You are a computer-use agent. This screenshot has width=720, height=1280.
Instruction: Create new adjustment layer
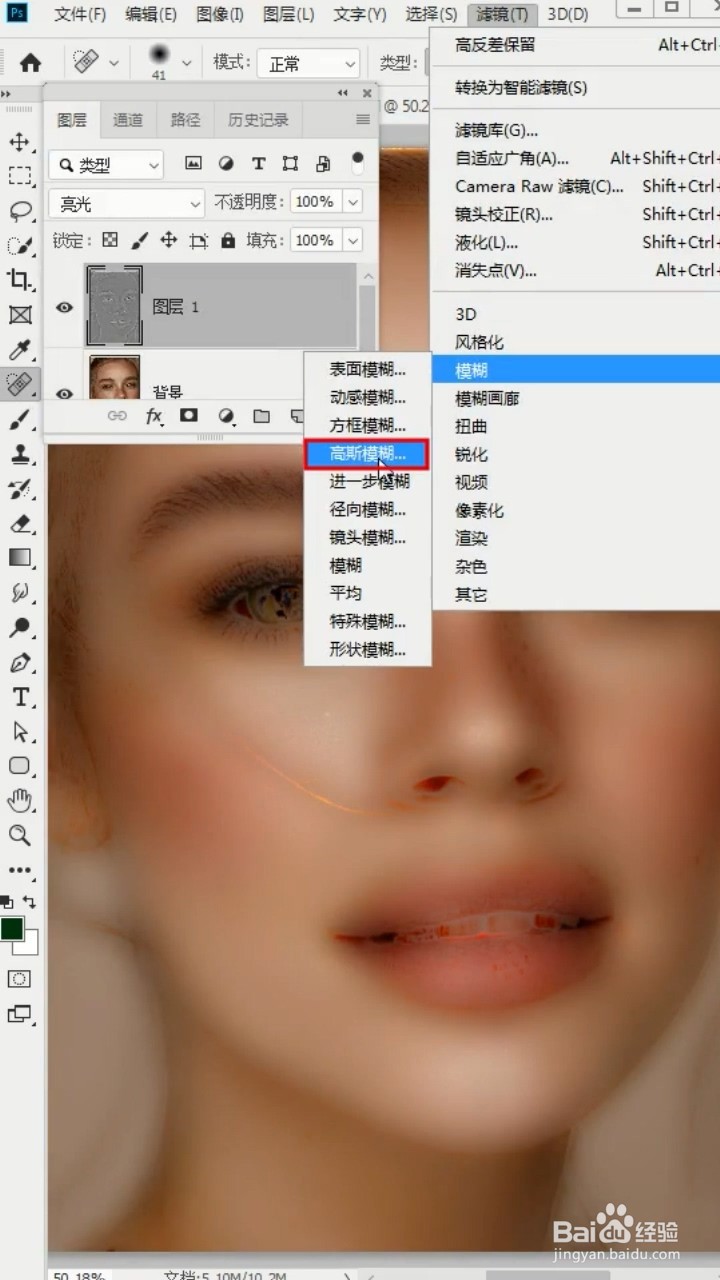(226, 416)
